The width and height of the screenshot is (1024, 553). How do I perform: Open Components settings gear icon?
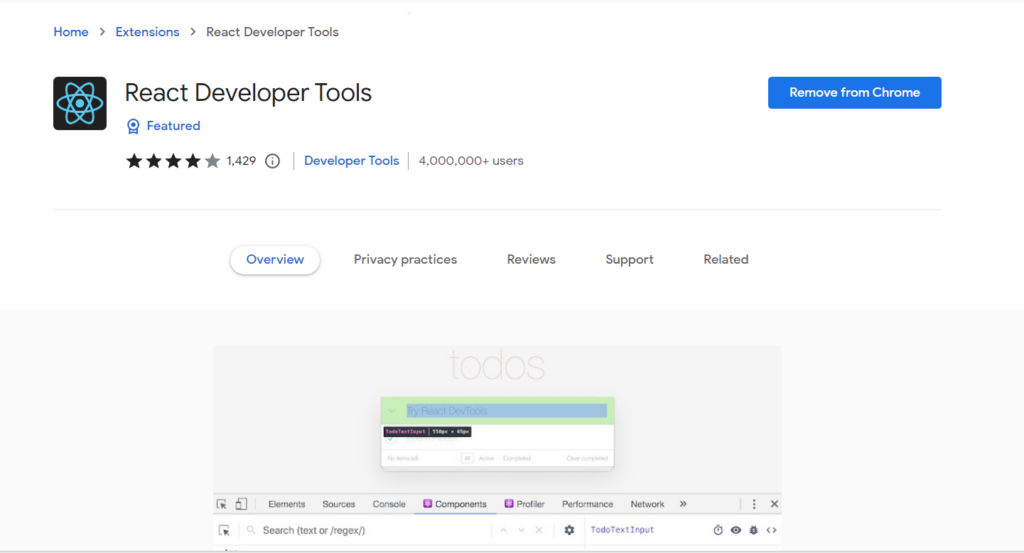click(x=569, y=530)
